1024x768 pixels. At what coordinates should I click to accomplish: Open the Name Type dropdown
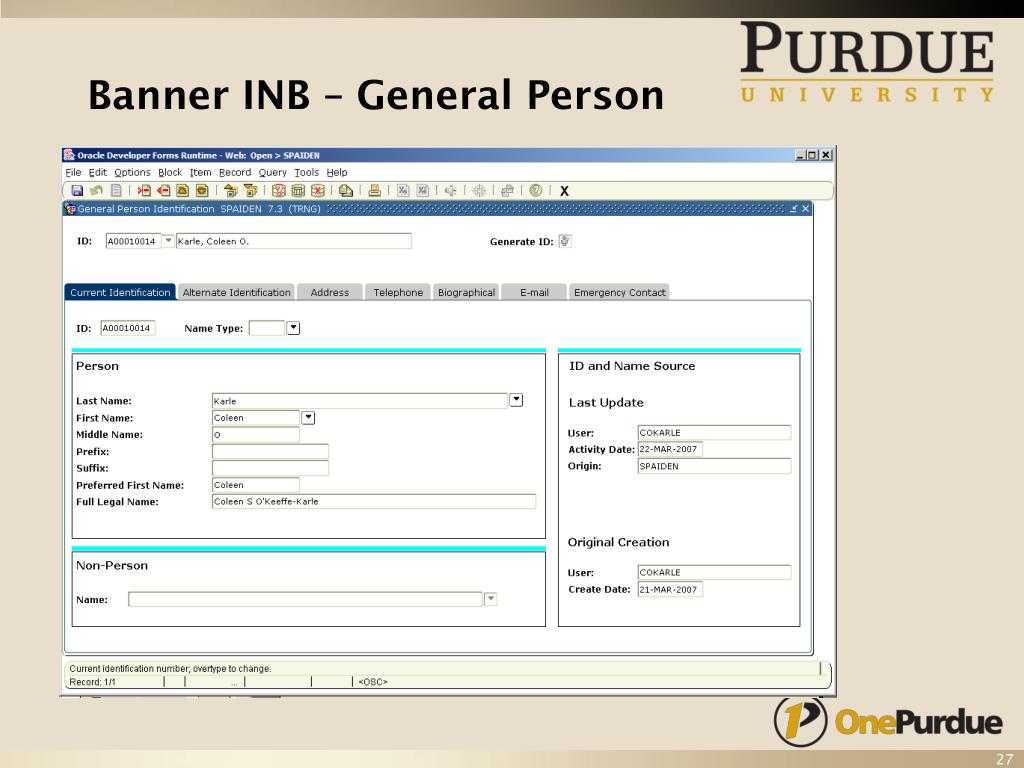[293, 328]
